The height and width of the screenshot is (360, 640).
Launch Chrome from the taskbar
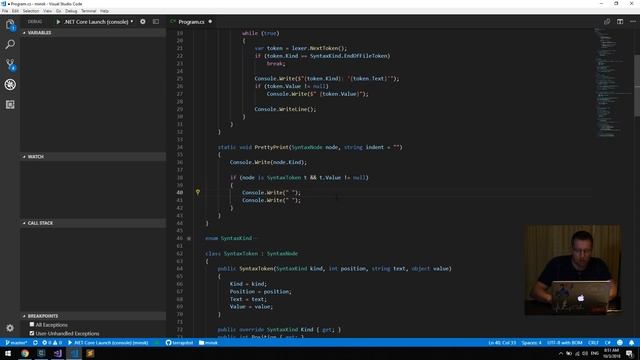coord(25,353)
